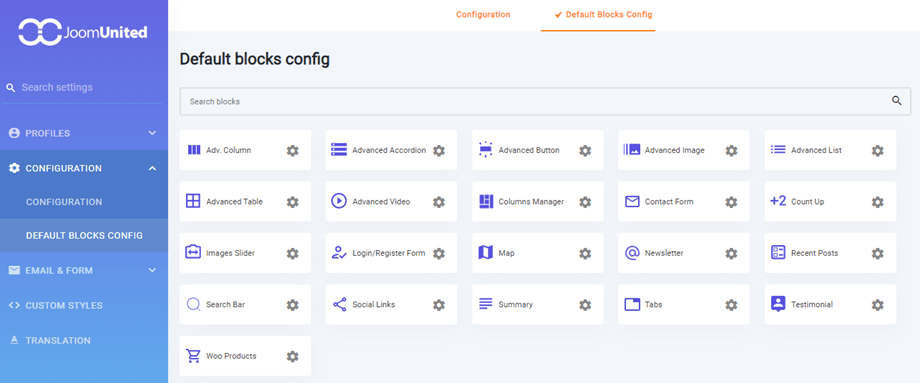Click the Login/Register Form person icon
Image resolution: width=920 pixels, height=383 pixels.
coord(339,252)
